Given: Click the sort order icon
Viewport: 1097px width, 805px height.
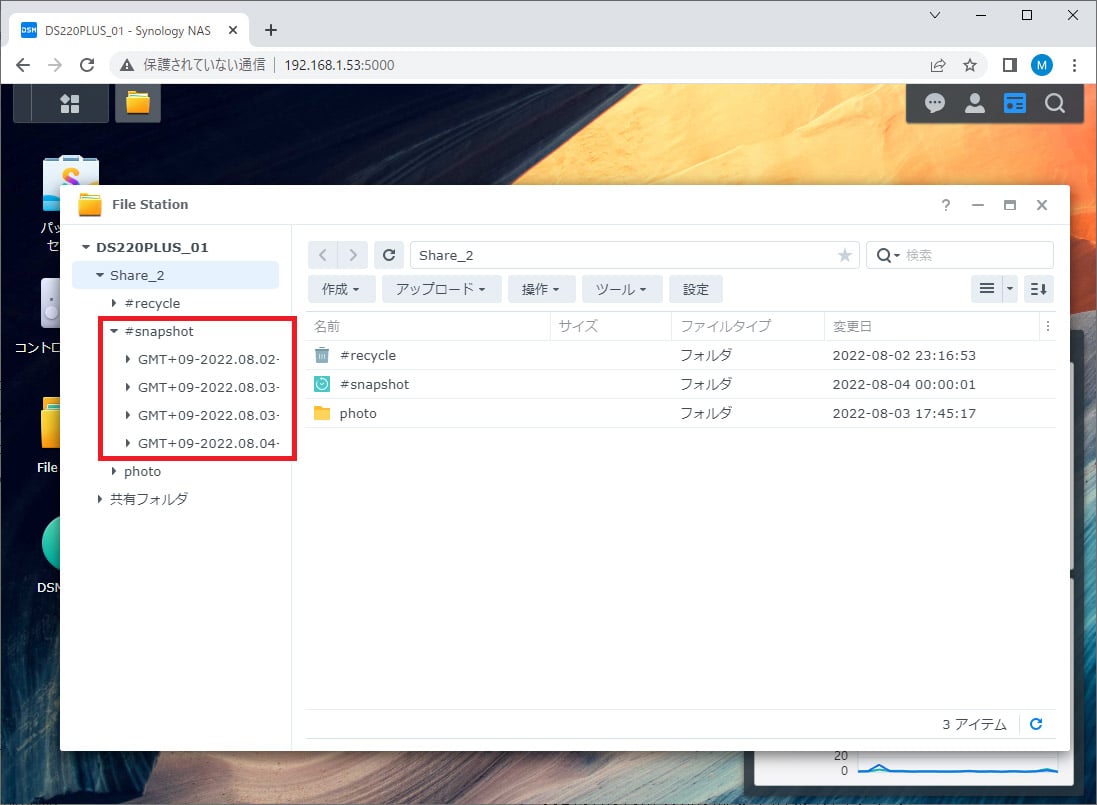Looking at the screenshot, I should [x=1038, y=289].
